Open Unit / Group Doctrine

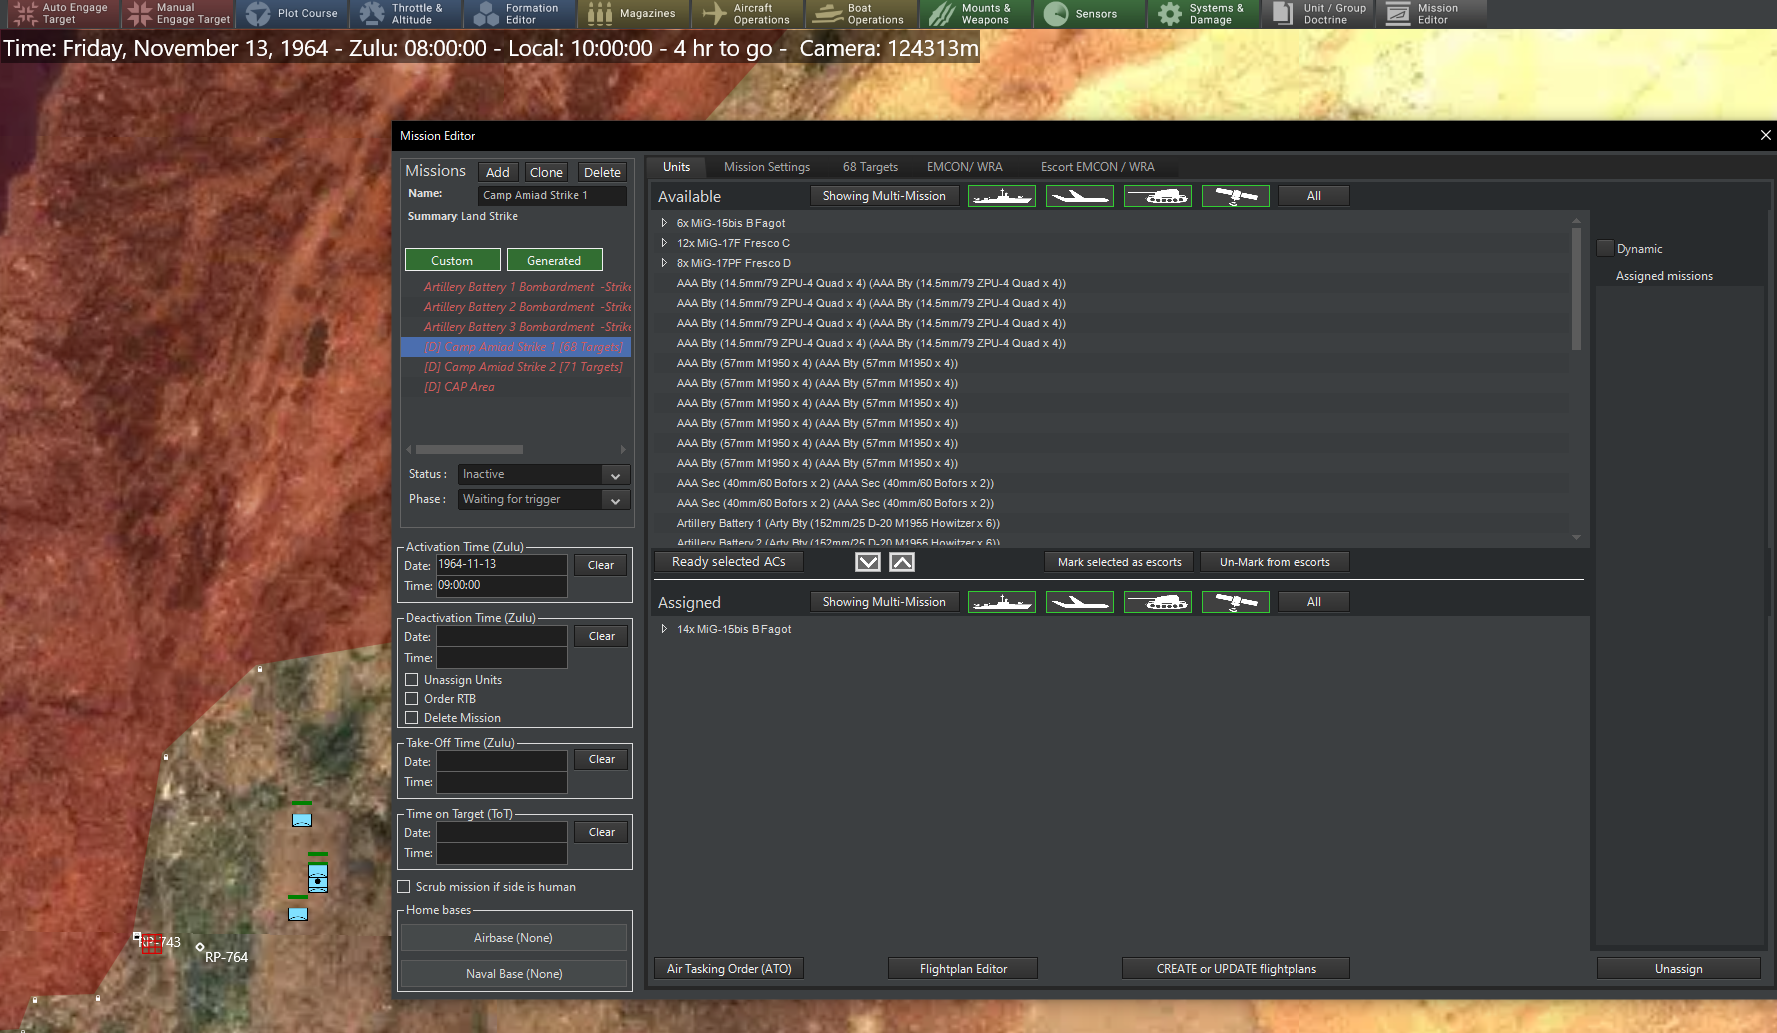point(1318,14)
